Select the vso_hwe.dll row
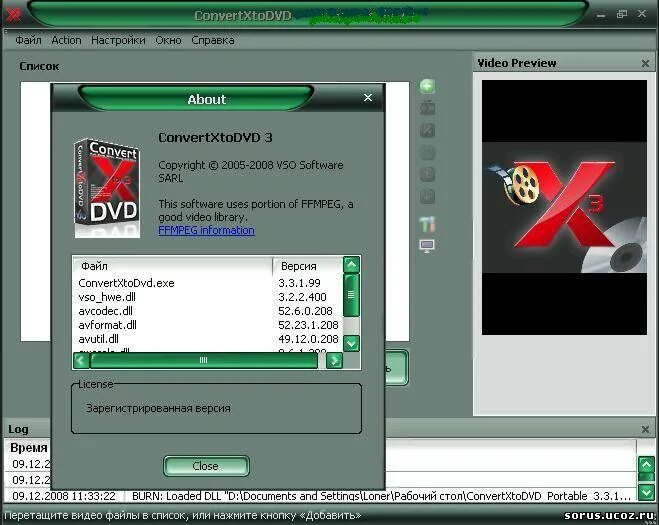659x525 pixels. tap(208, 297)
